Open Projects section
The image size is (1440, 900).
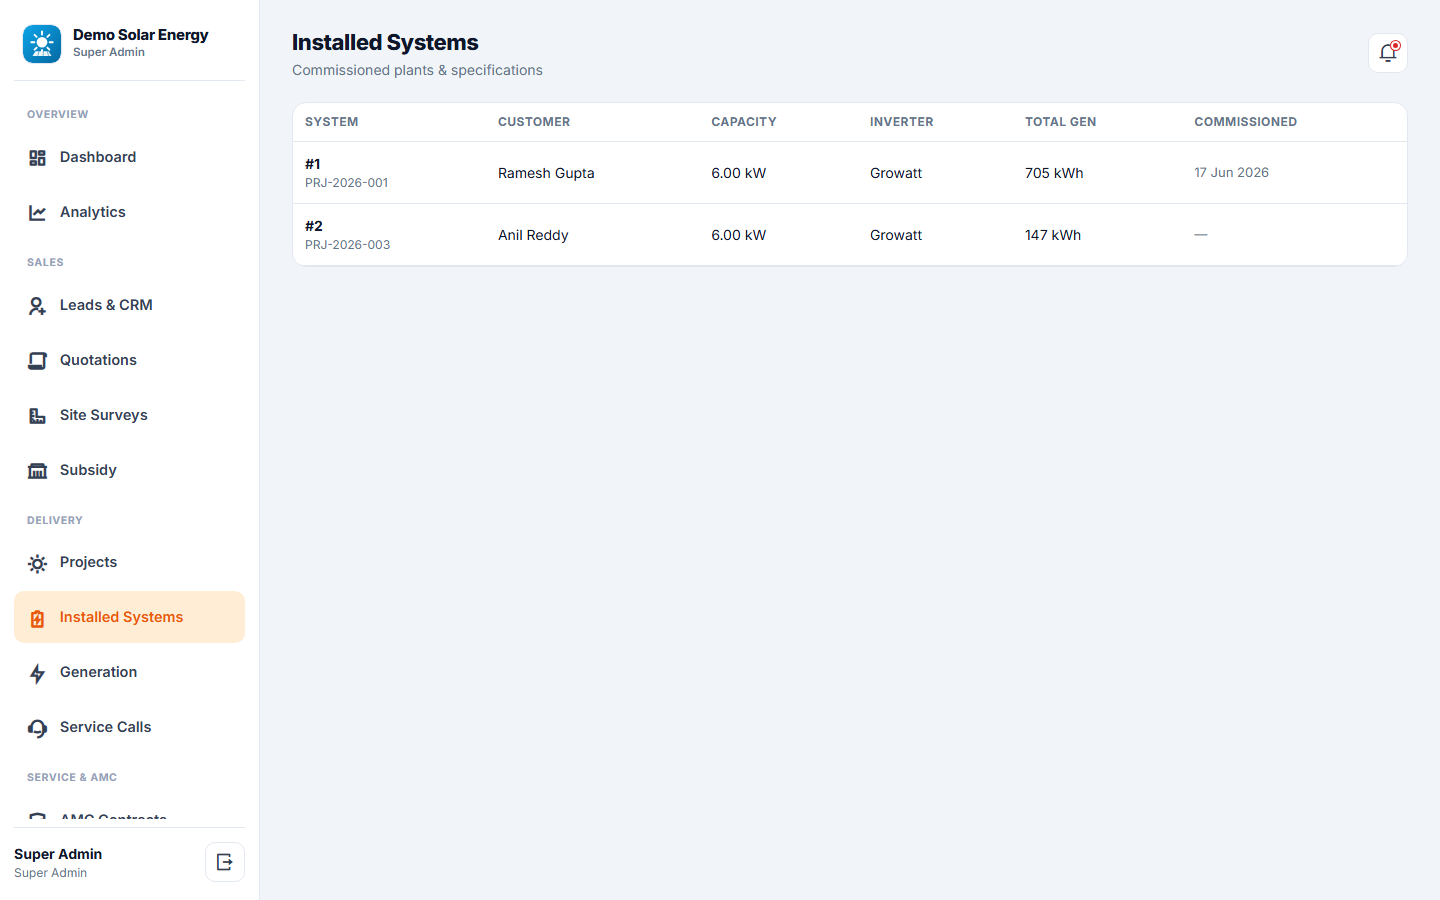(129, 562)
